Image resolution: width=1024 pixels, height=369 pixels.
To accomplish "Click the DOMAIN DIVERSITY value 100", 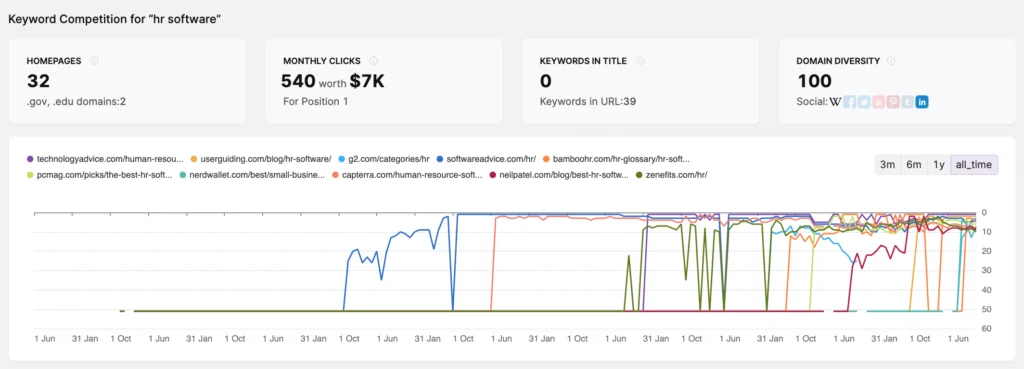I will tap(814, 81).
